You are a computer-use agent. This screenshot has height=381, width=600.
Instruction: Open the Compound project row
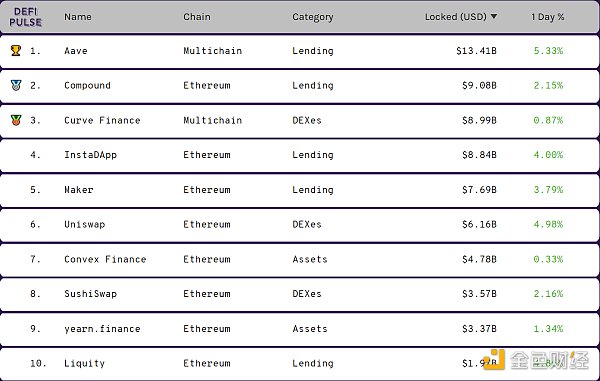(x=300, y=86)
